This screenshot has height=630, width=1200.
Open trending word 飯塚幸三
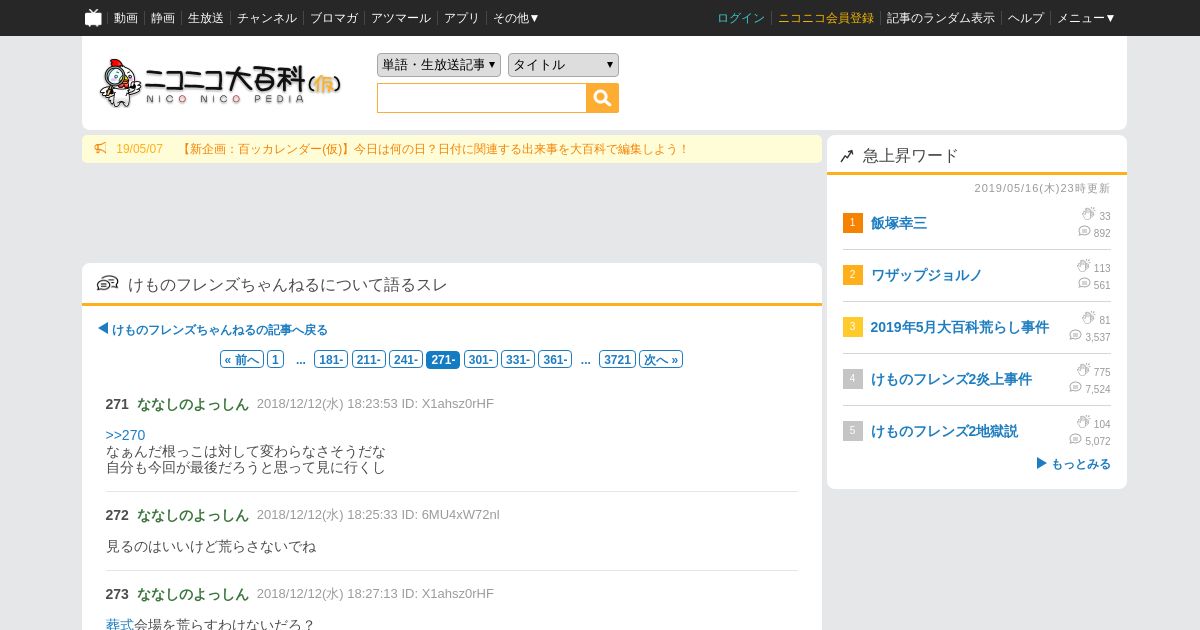pos(899,223)
